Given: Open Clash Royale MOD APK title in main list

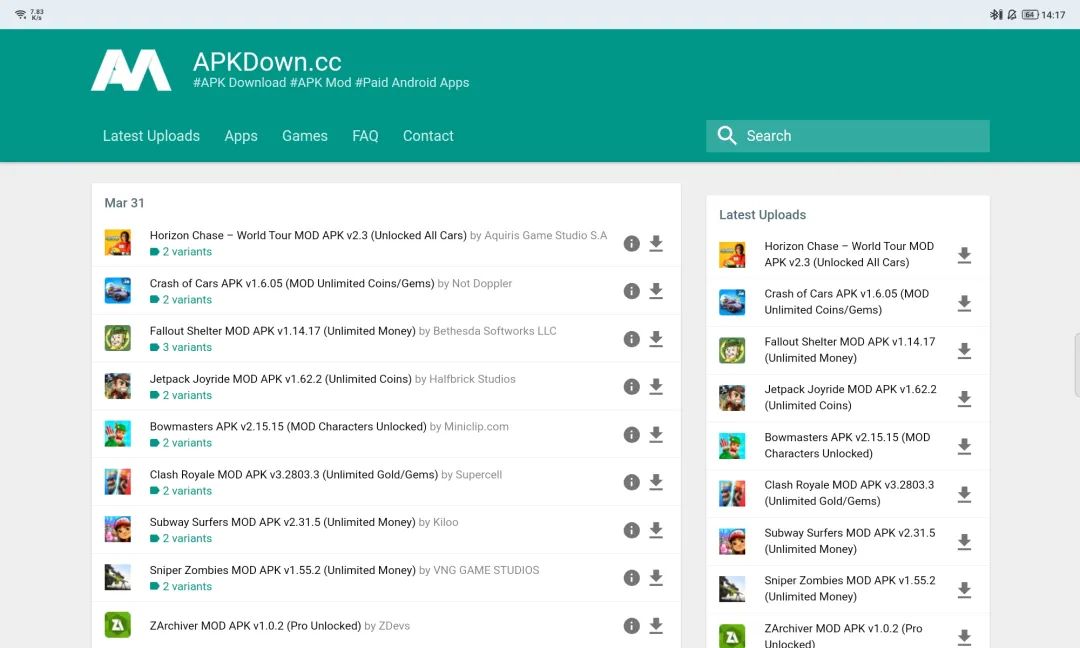Looking at the screenshot, I should coord(293,474).
